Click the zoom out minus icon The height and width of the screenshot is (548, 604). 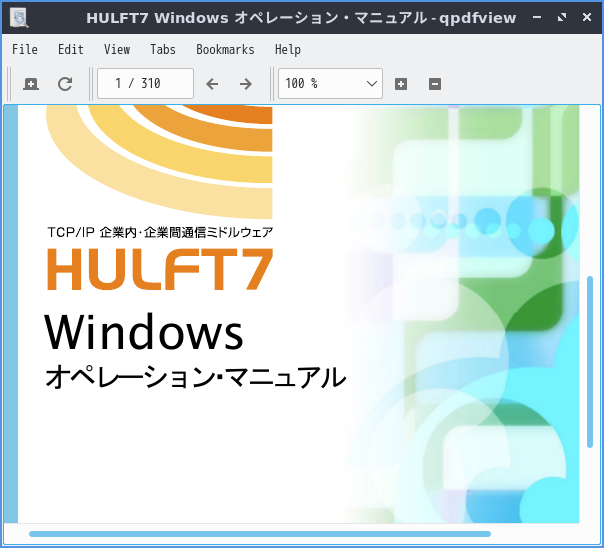pos(435,84)
